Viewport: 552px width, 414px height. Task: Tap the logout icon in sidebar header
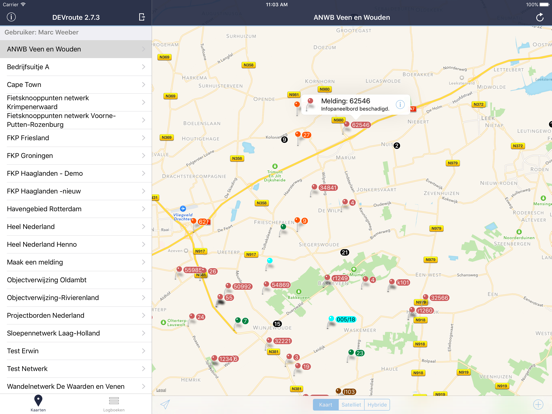[x=142, y=17]
